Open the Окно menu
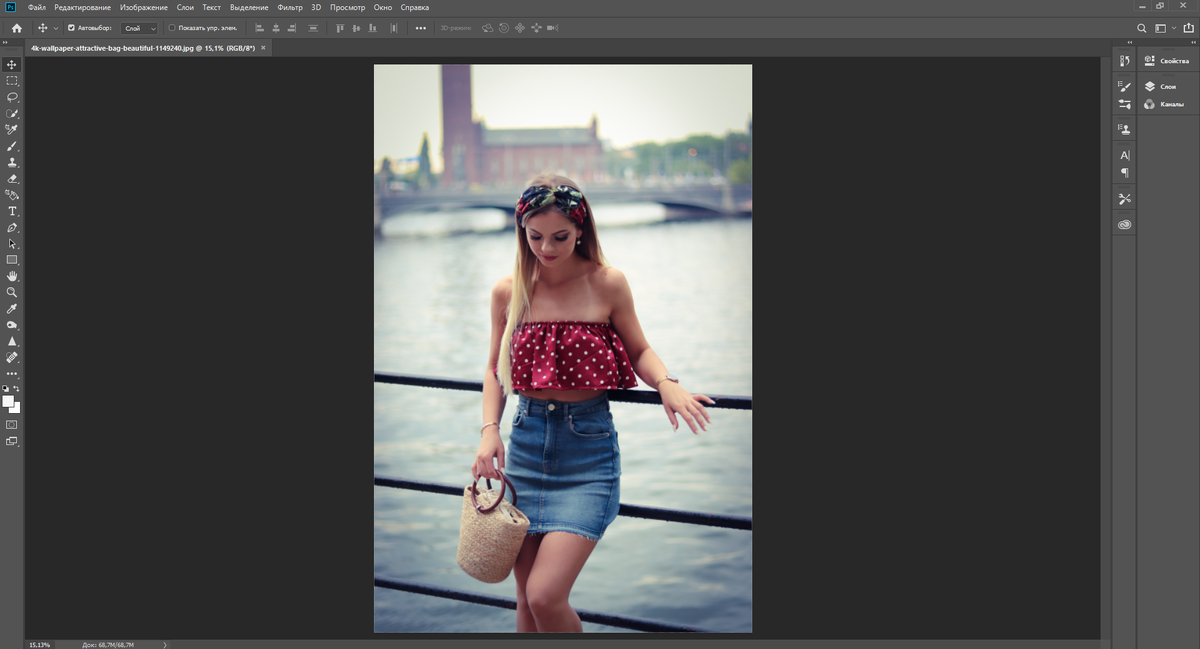The height and width of the screenshot is (649, 1200). 383,7
